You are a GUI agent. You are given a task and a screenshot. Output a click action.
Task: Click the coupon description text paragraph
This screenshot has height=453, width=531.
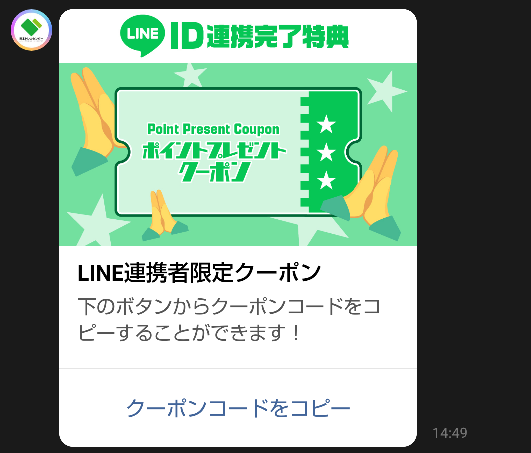point(229,320)
